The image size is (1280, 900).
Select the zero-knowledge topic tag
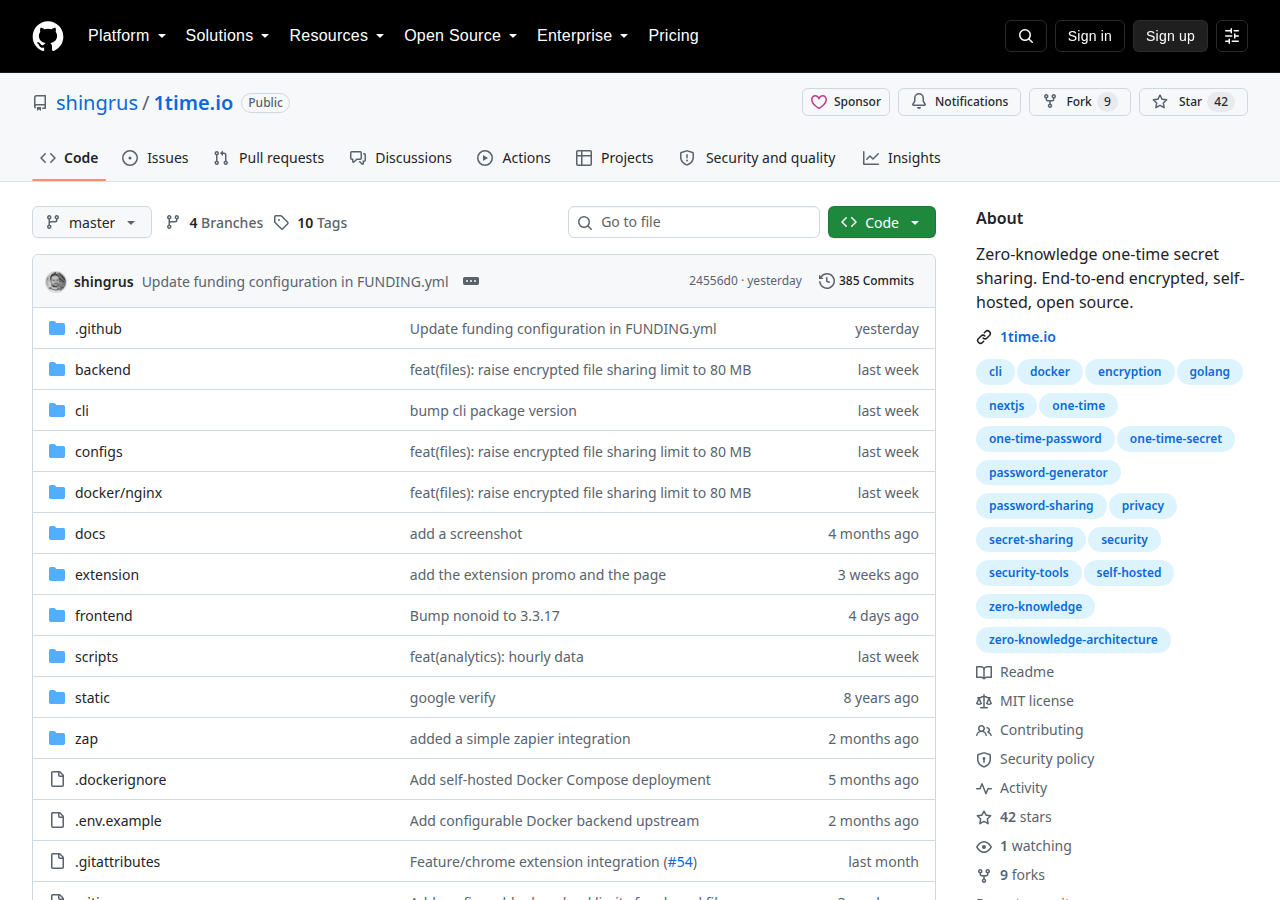[x=1035, y=606]
